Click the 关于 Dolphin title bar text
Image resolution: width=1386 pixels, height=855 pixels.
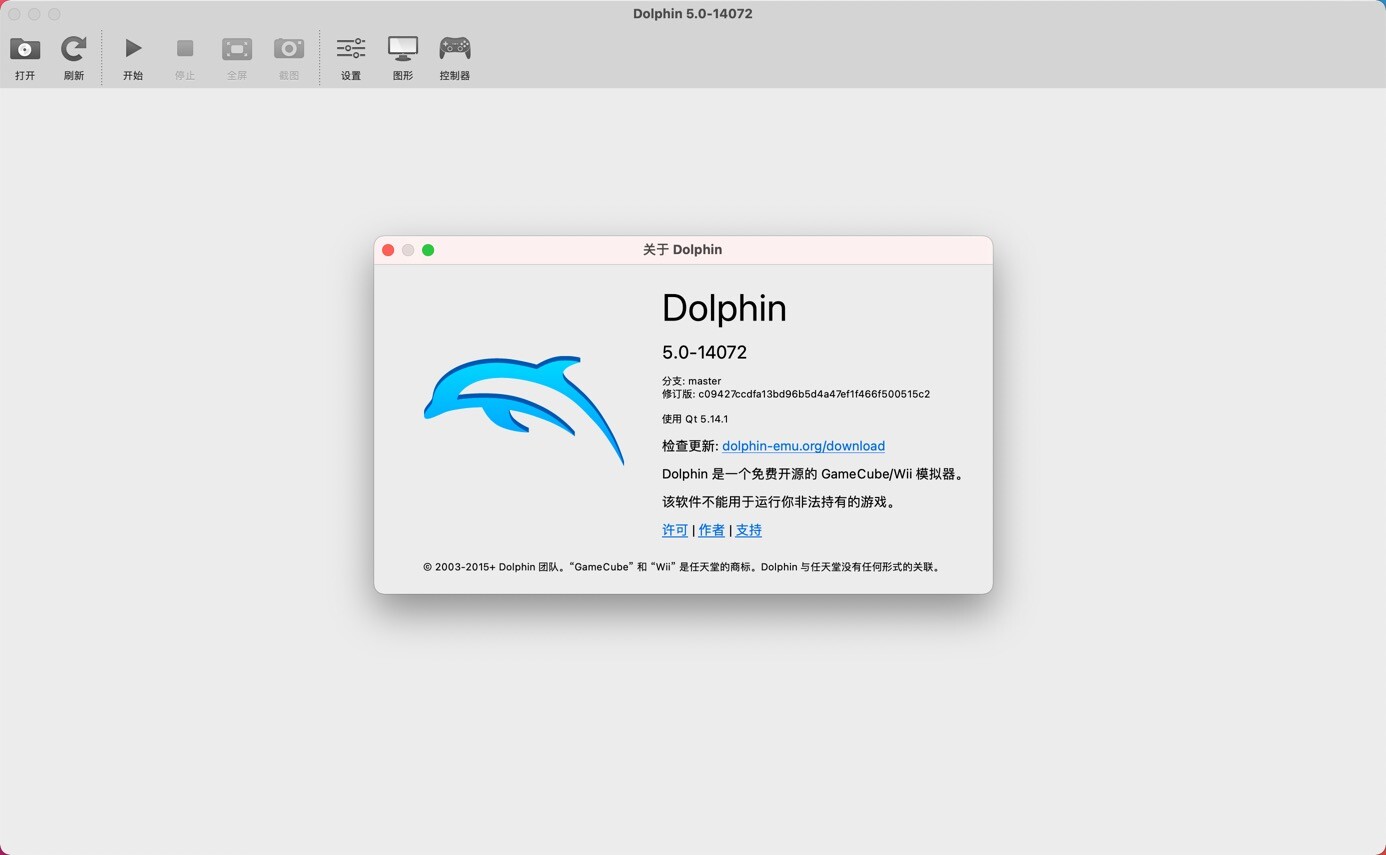682,250
